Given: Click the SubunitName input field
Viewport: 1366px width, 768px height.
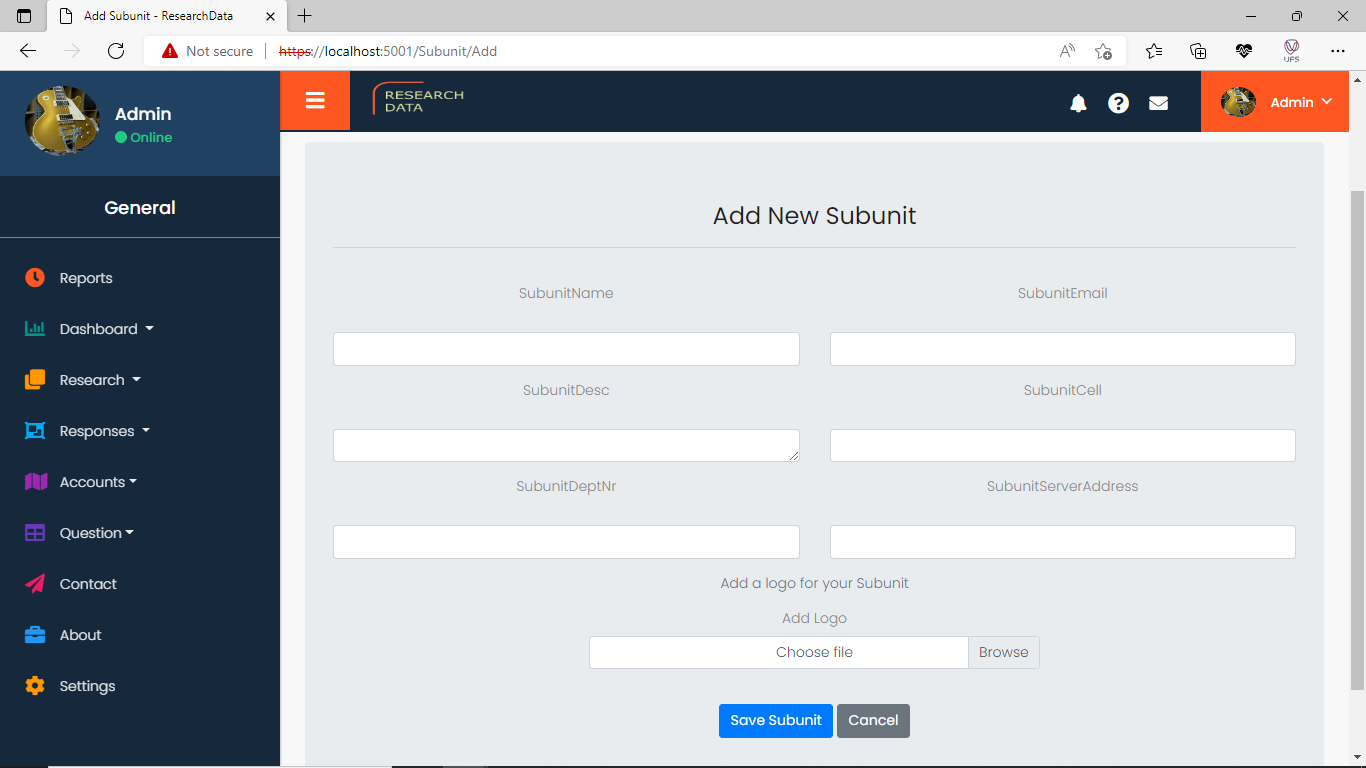Looking at the screenshot, I should tap(566, 349).
